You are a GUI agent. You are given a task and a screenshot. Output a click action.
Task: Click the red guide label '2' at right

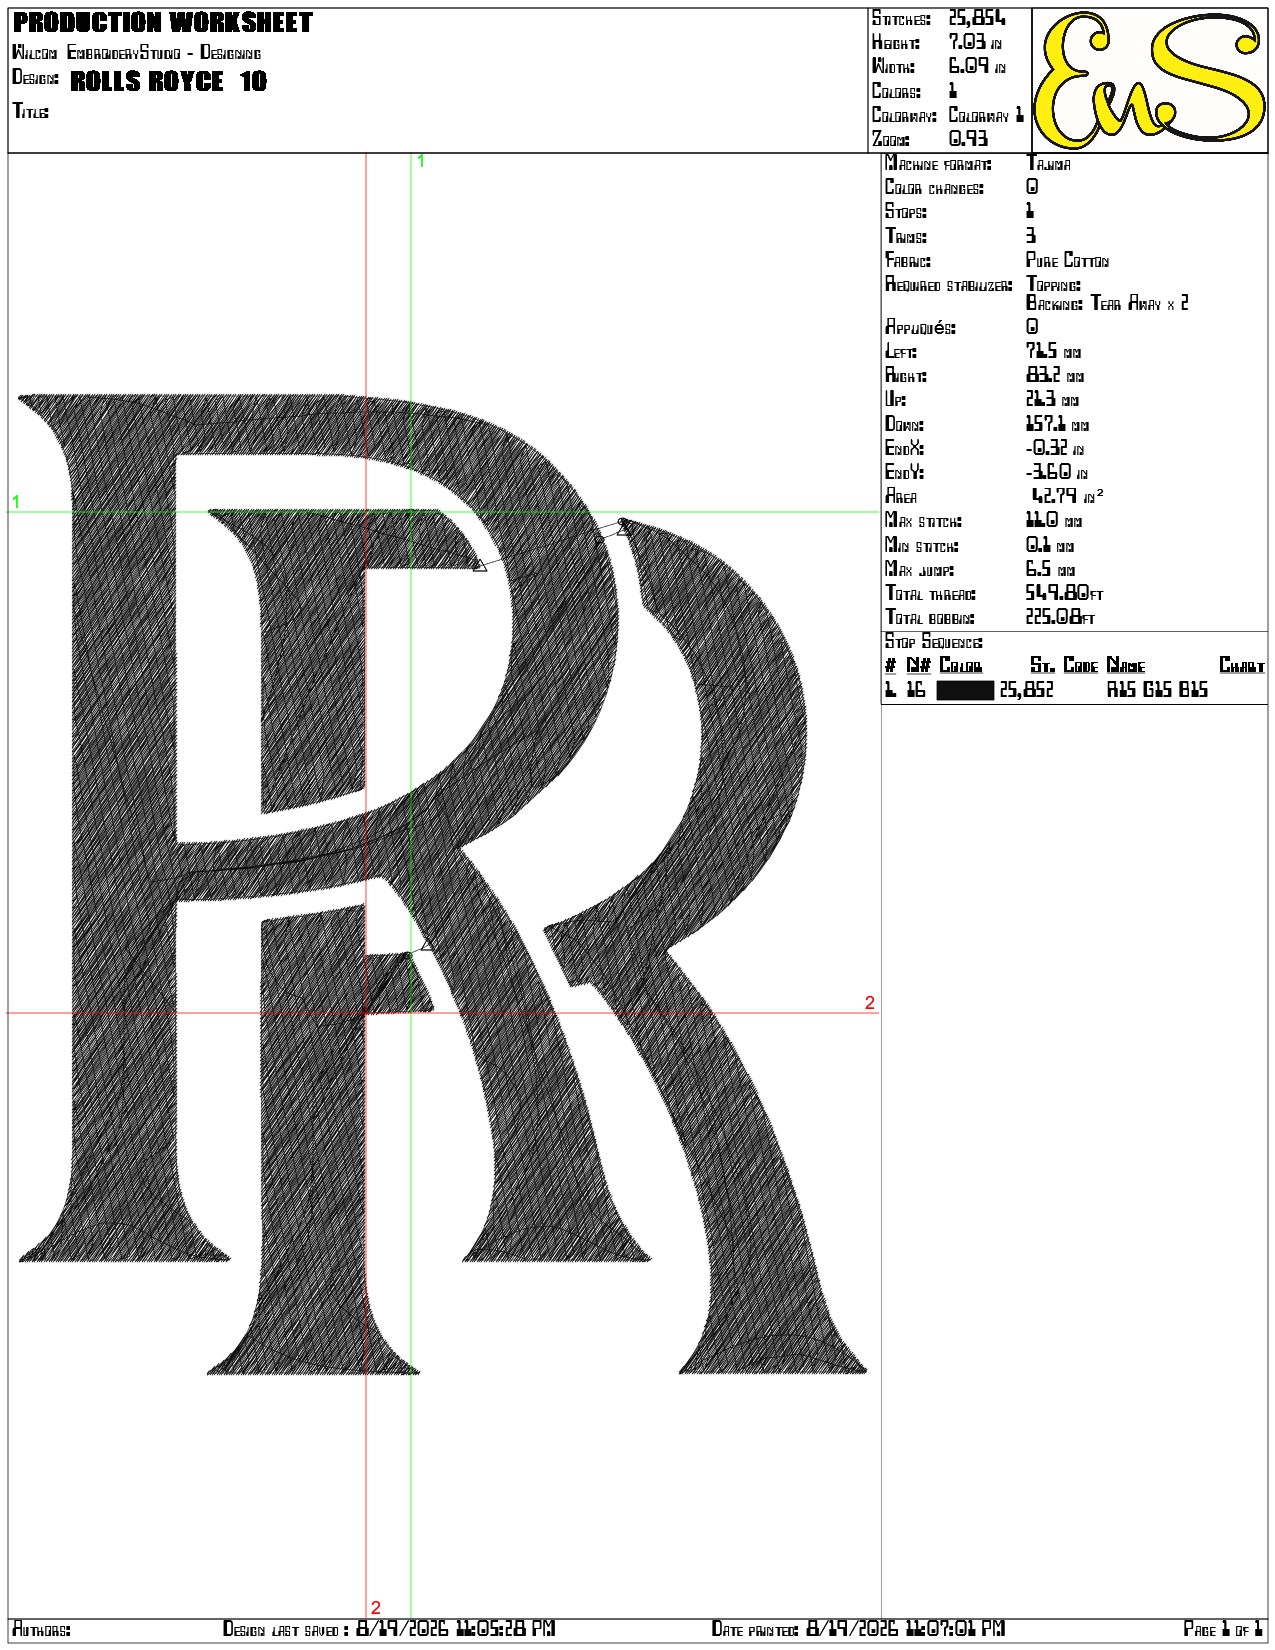point(870,1003)
